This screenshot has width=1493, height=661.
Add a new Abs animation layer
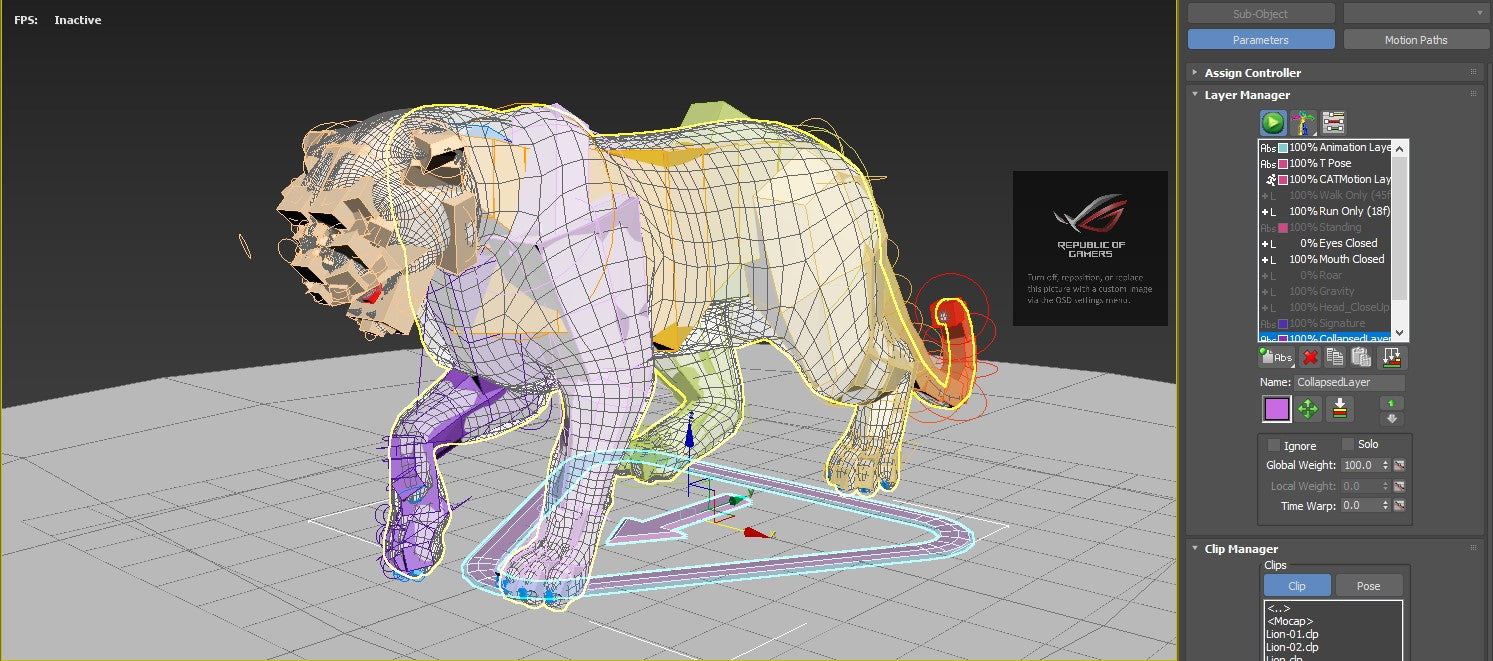[1276, 357]
